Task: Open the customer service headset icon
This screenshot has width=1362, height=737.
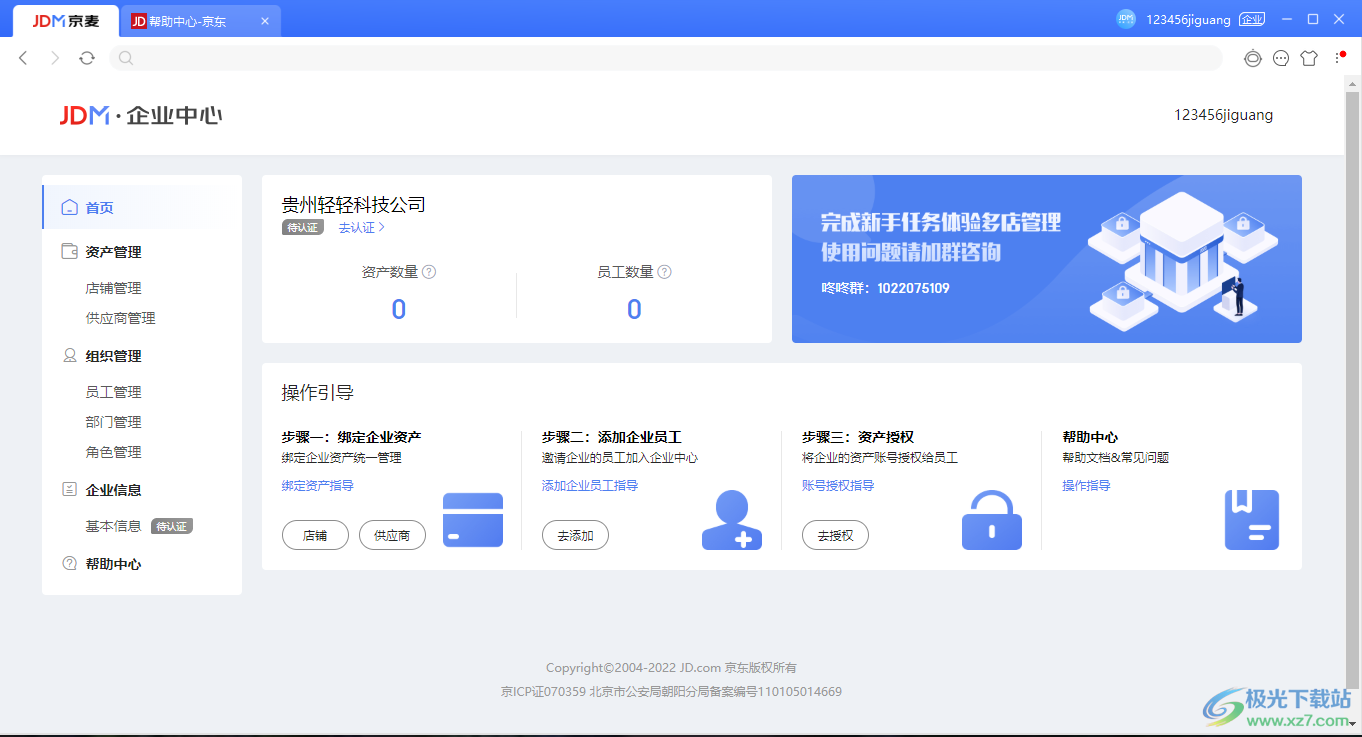Action: (x=1253, y=58)
